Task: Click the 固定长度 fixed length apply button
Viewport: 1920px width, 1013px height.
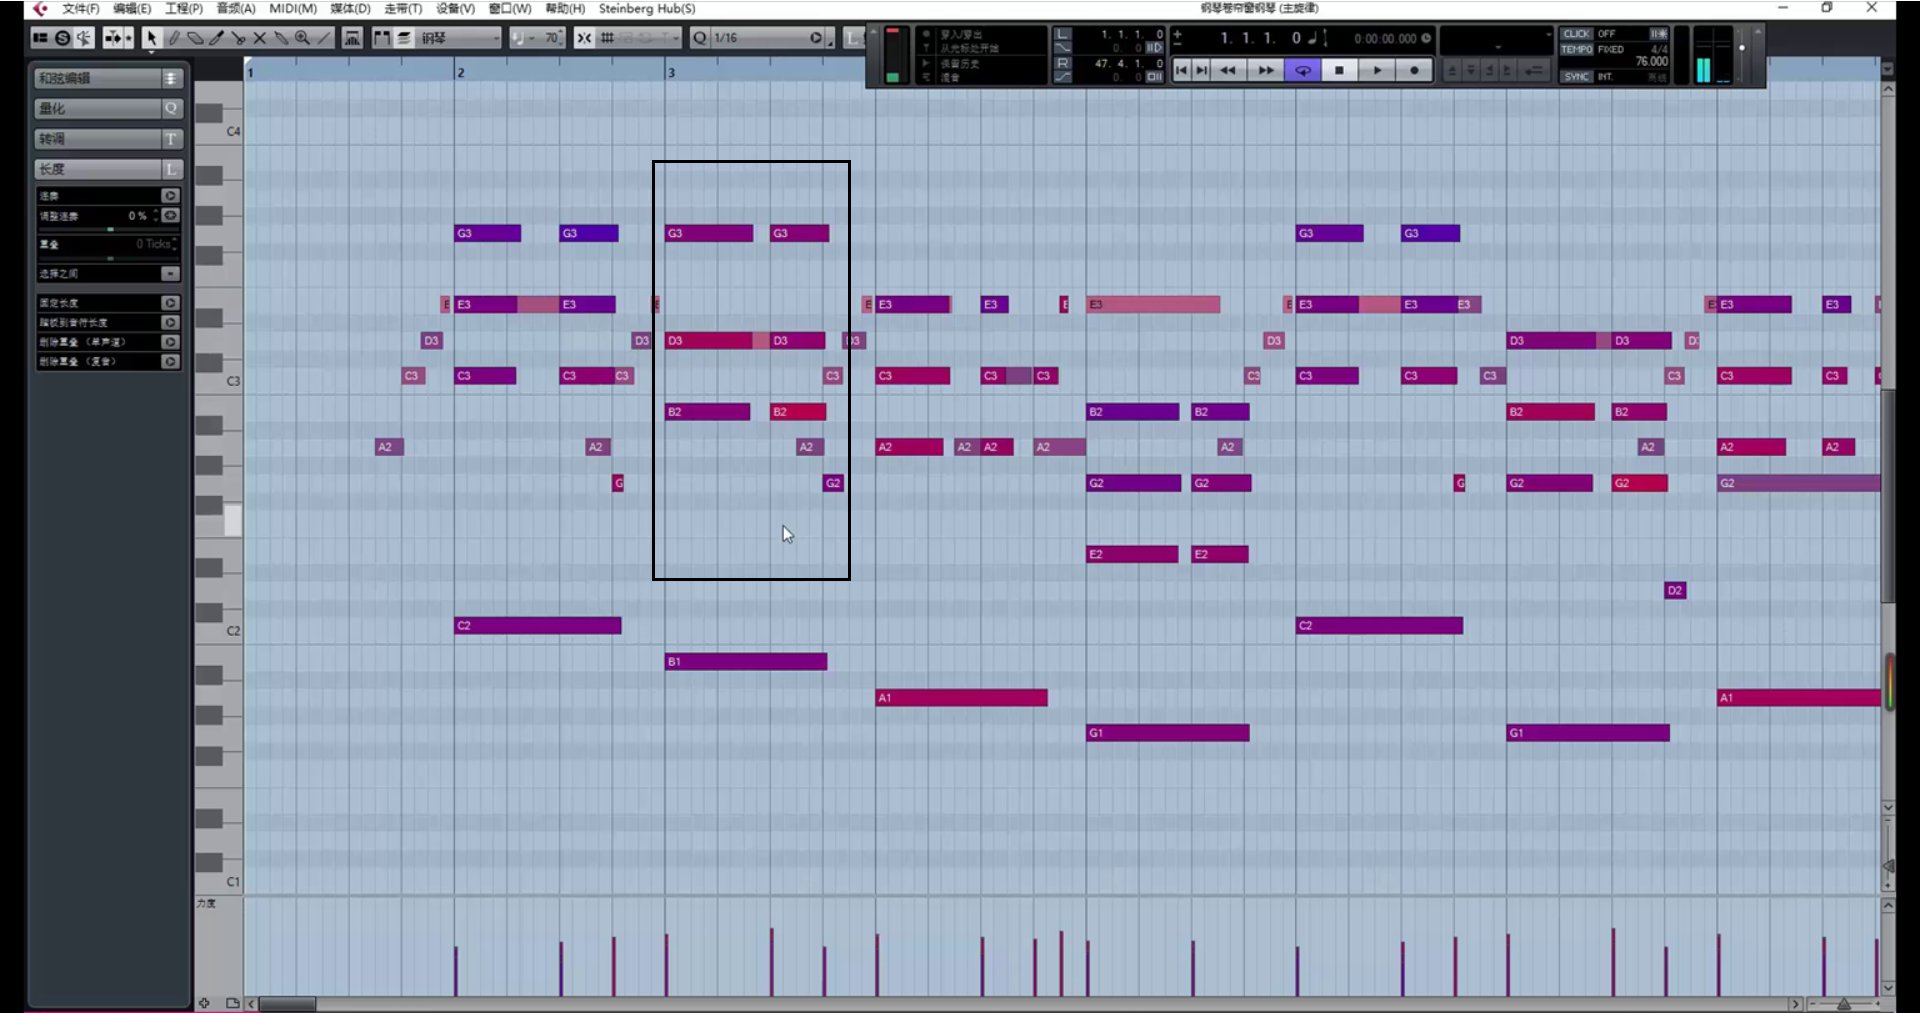Action: [170, 303]
